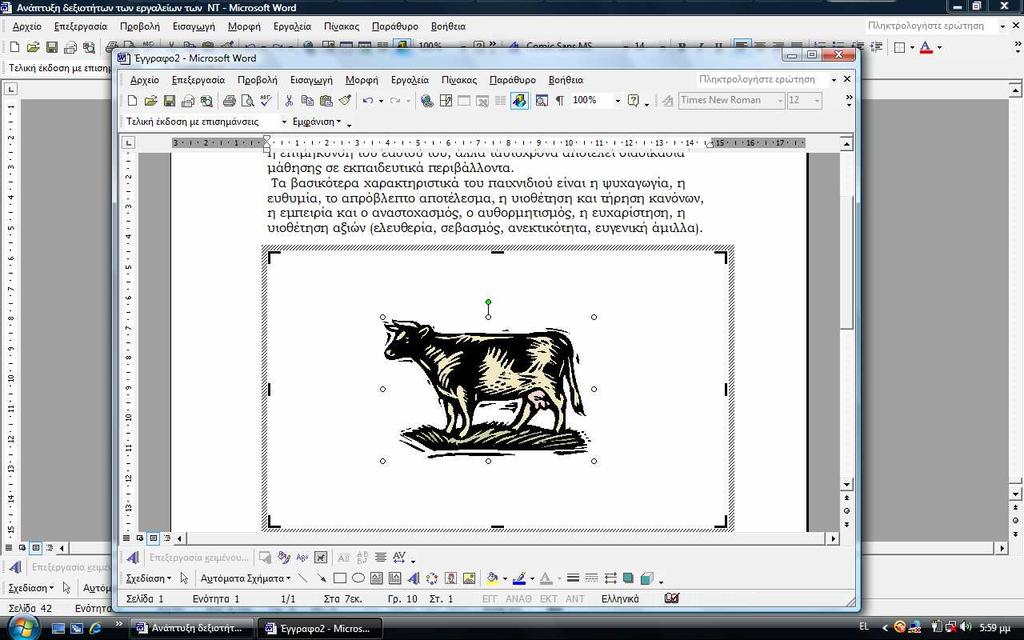This screenshot has width=1024, height=640.
Task: Select the Rectangle drawing tool
Action: click(340, 579)
